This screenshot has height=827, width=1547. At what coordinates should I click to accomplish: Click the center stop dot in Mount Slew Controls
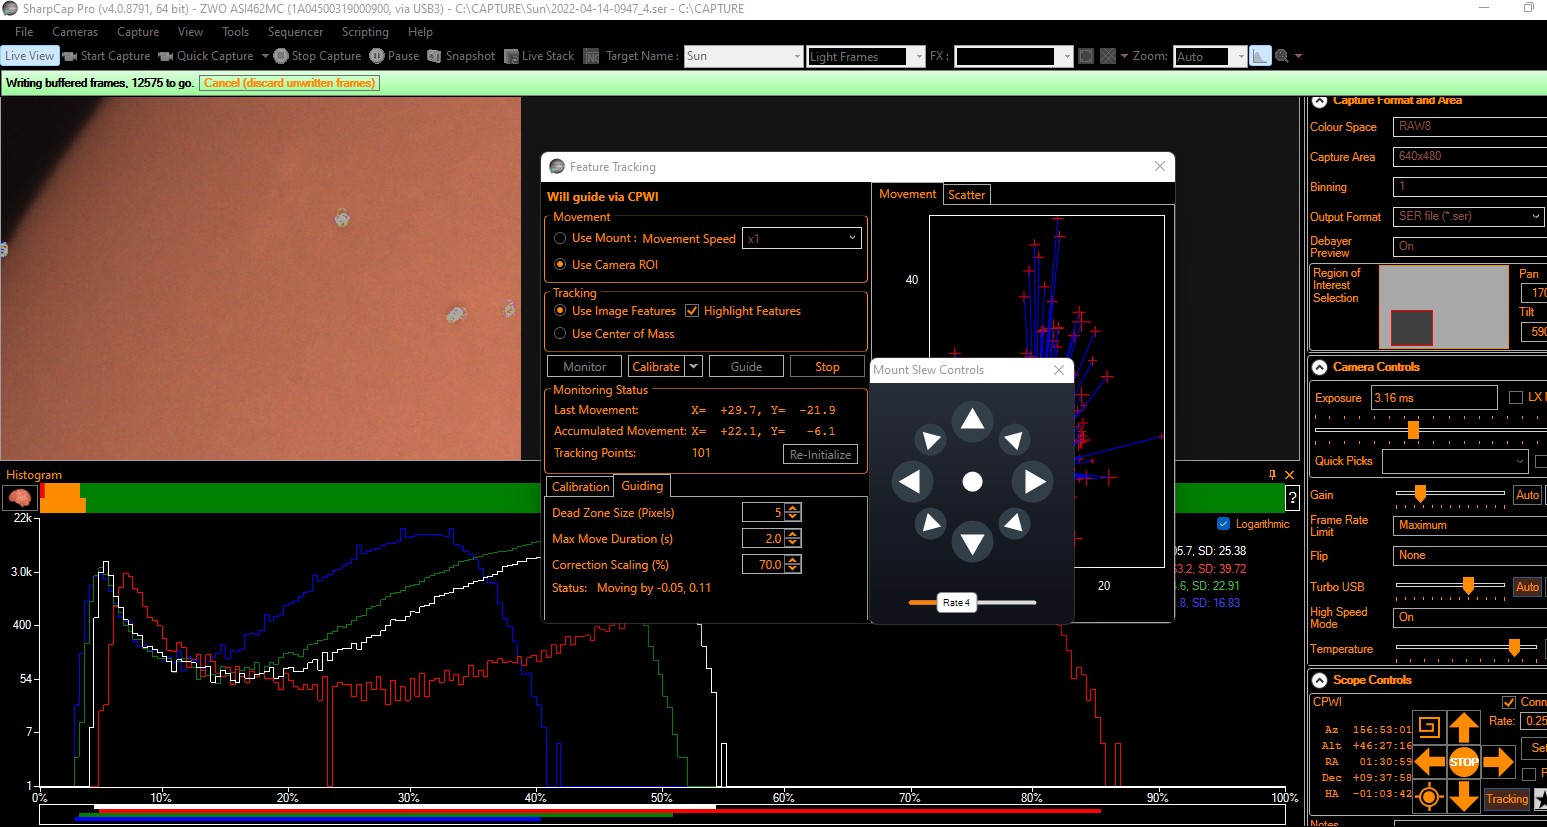972,482
